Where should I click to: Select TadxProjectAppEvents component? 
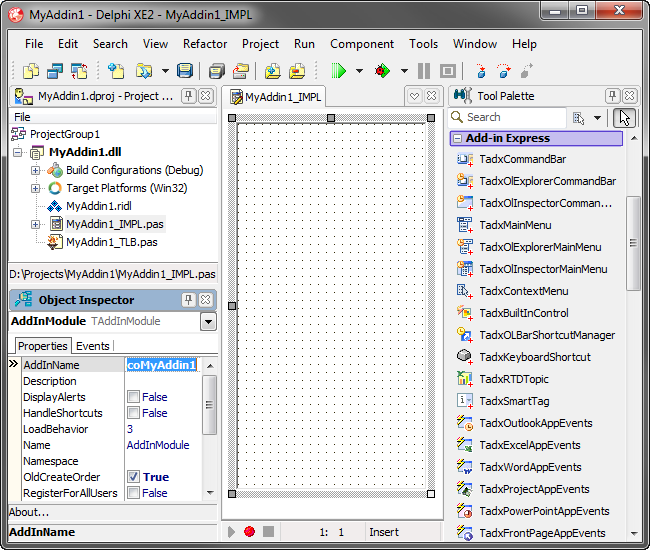click(x=534, y=489)
